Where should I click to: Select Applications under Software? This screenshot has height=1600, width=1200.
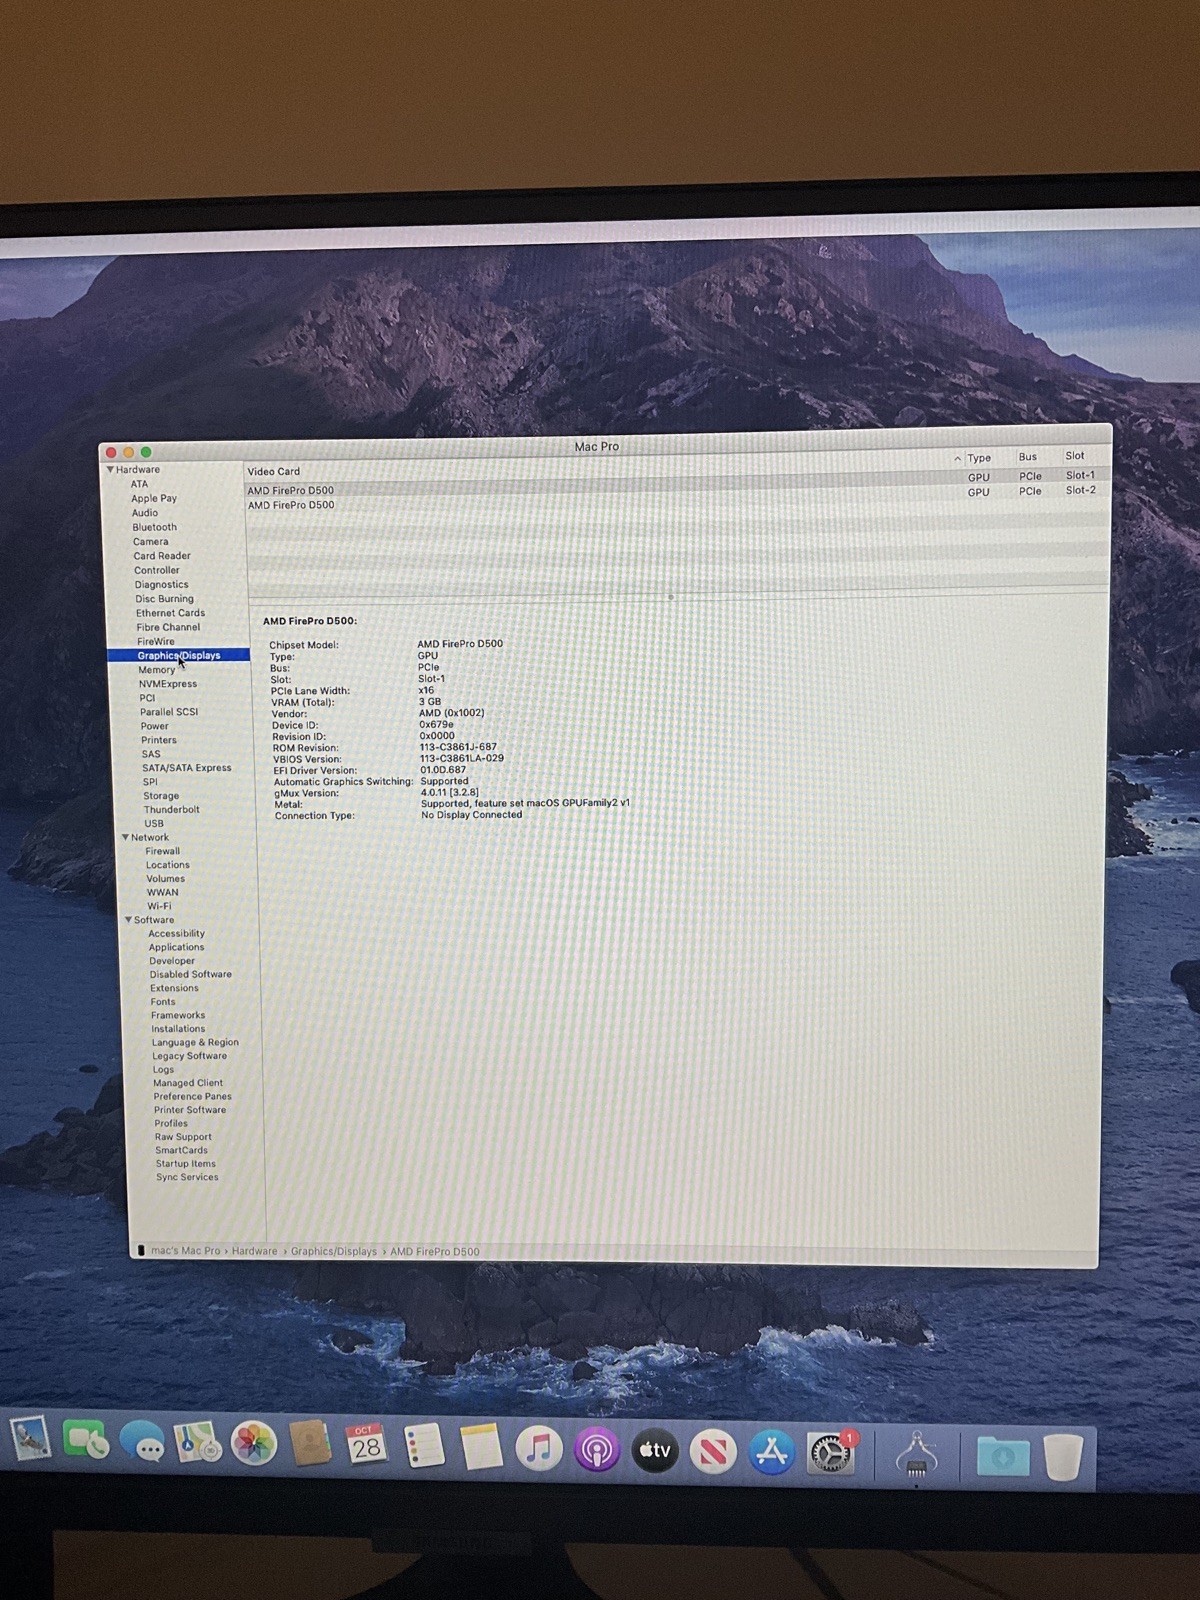[177, 947]
